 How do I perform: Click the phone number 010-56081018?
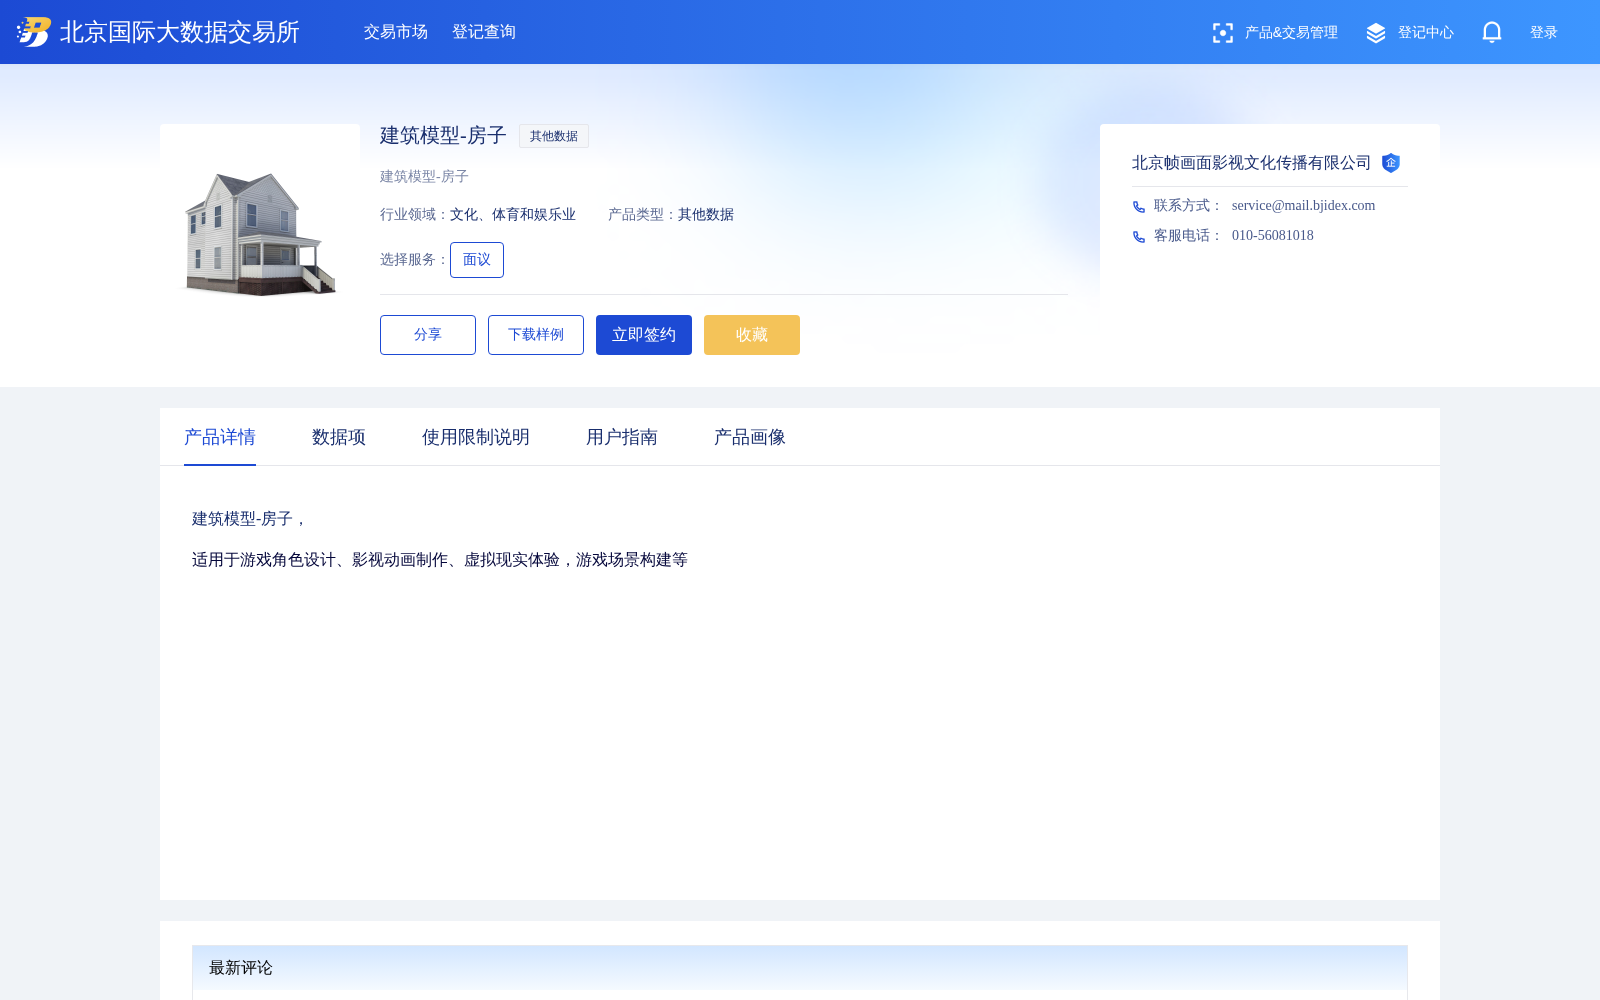click(x=1273, y=236)
